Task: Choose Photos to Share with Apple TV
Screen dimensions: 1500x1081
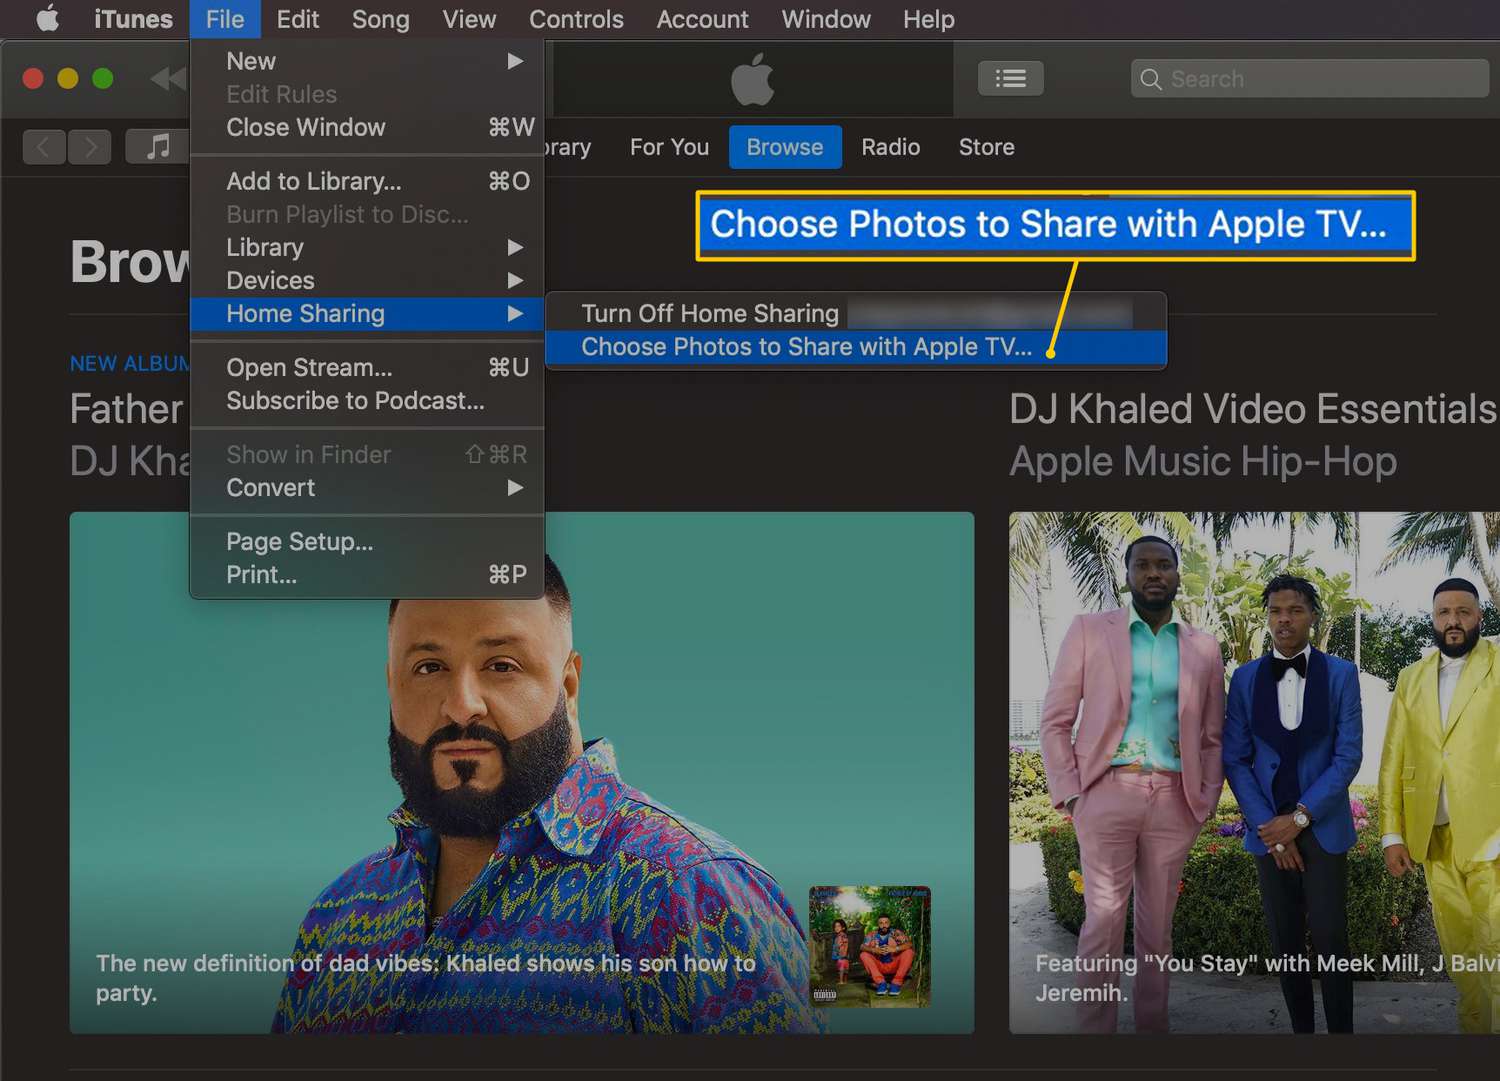Action: click(806, 347)
